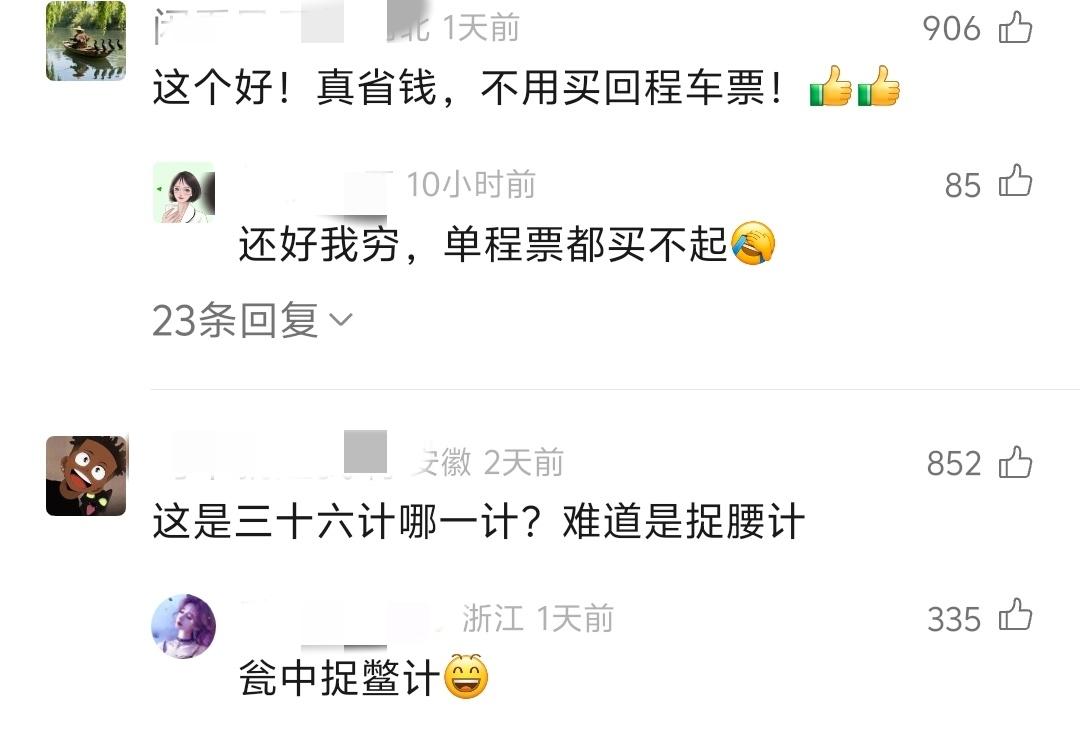The image size is (1080, 734).
Task: Like the reply with 85 likes
Action: [x=1015, y=181]
